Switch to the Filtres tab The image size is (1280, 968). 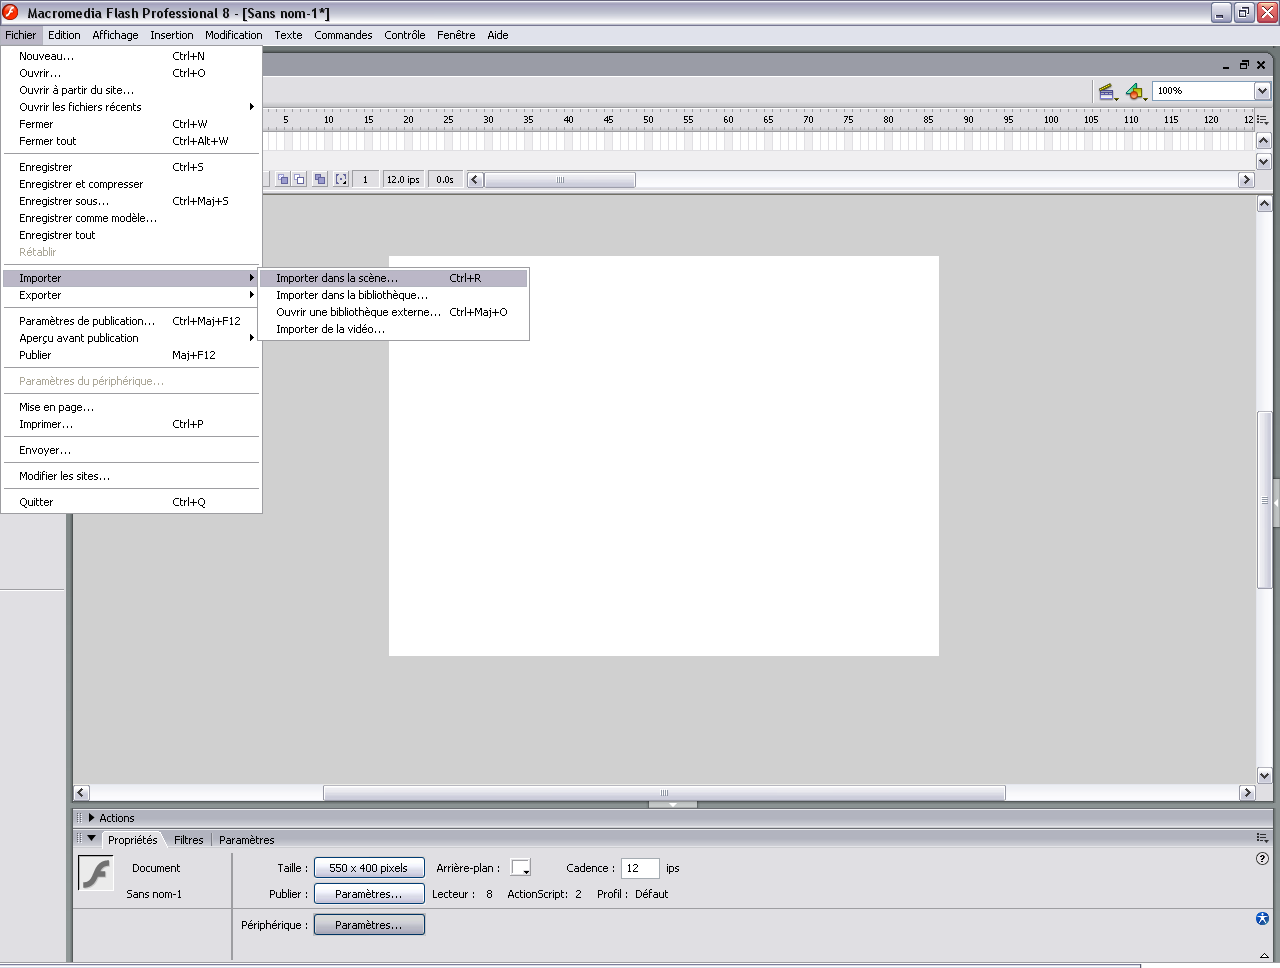pos(188,840)
